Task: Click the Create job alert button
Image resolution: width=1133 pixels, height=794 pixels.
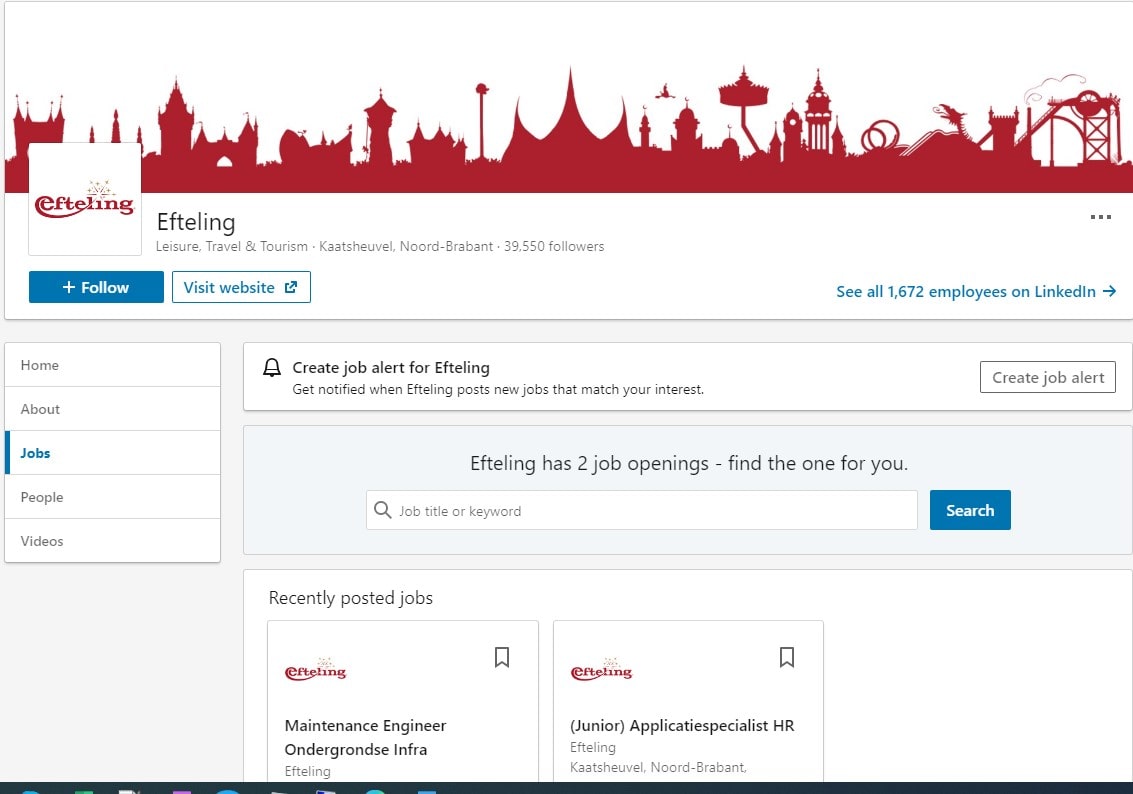Action: tap(1048, 377)
